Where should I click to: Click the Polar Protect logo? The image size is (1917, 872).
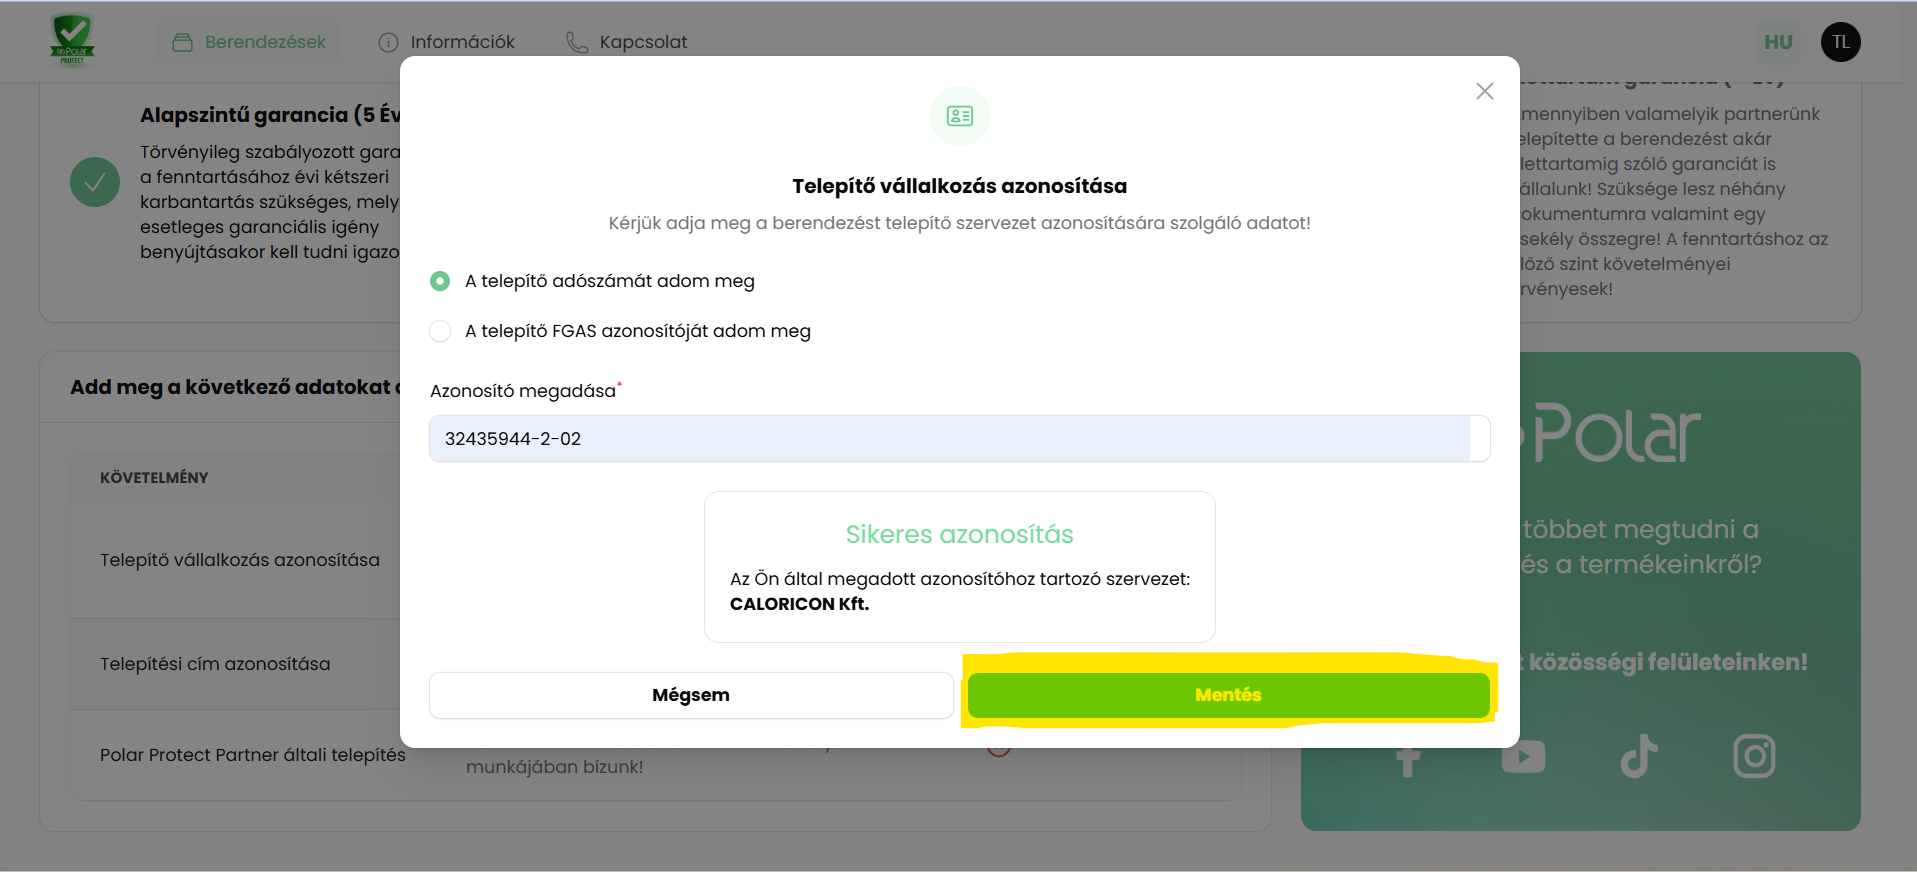pyautogui.click(x=72, y=41)
